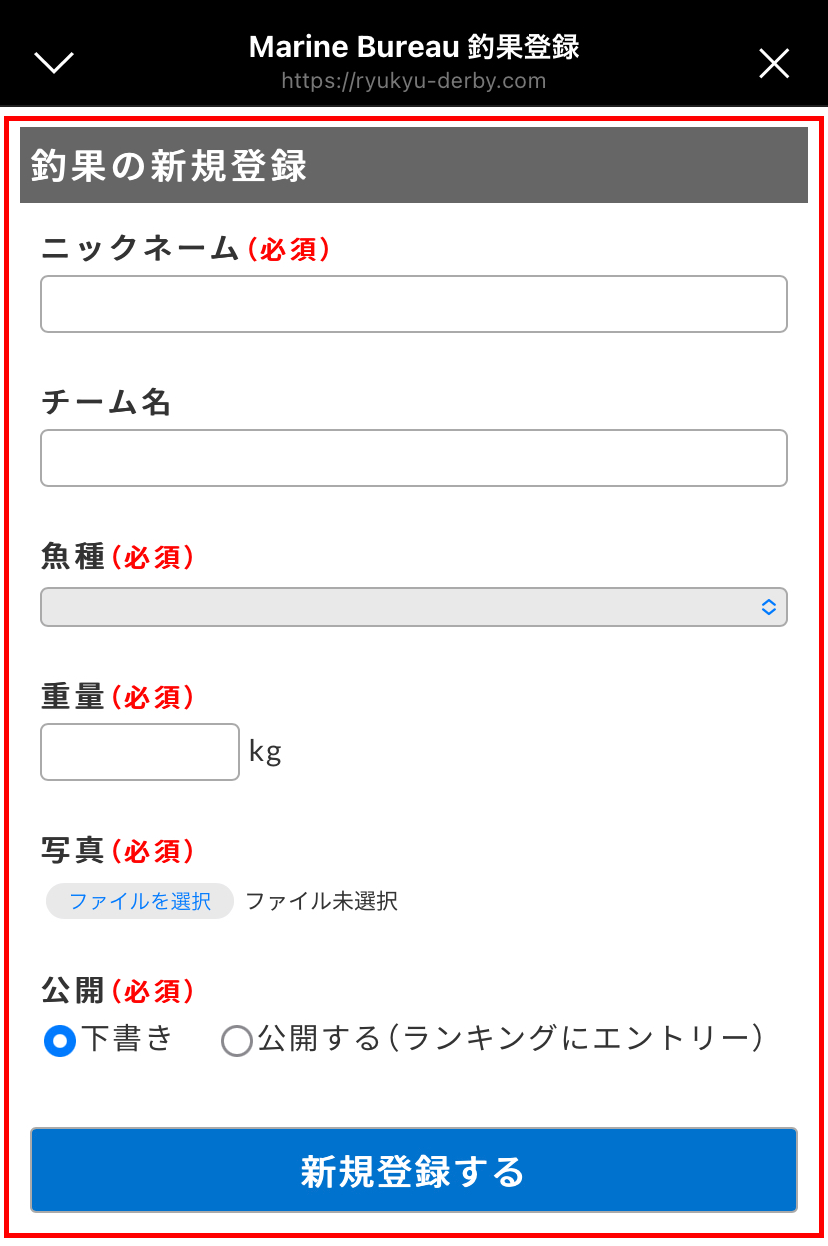
Task: Click the kg unit label beside weight field
Action: click(x=265, y=751)
